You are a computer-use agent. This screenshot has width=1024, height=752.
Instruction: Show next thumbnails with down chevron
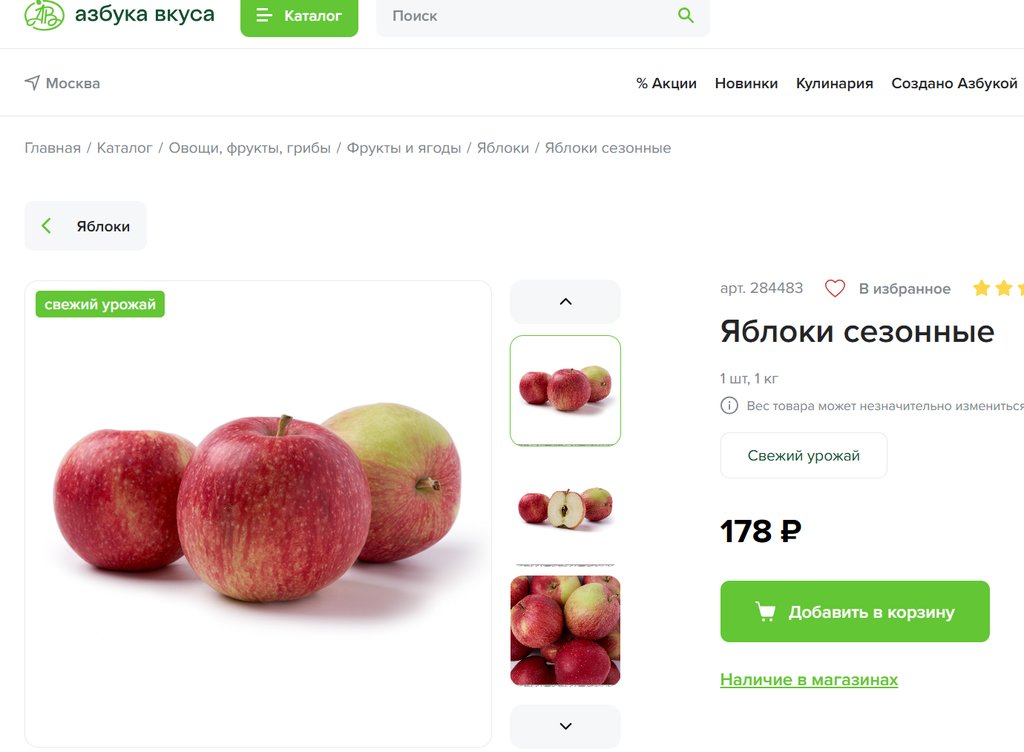tap(566, 726)
